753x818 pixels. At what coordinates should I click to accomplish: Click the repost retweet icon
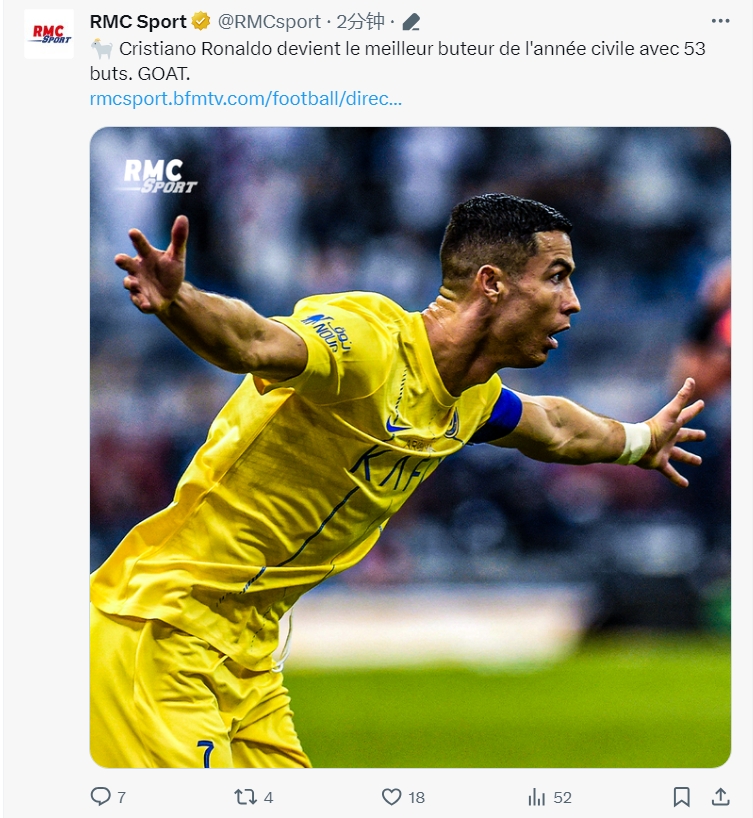click(245, 797)
